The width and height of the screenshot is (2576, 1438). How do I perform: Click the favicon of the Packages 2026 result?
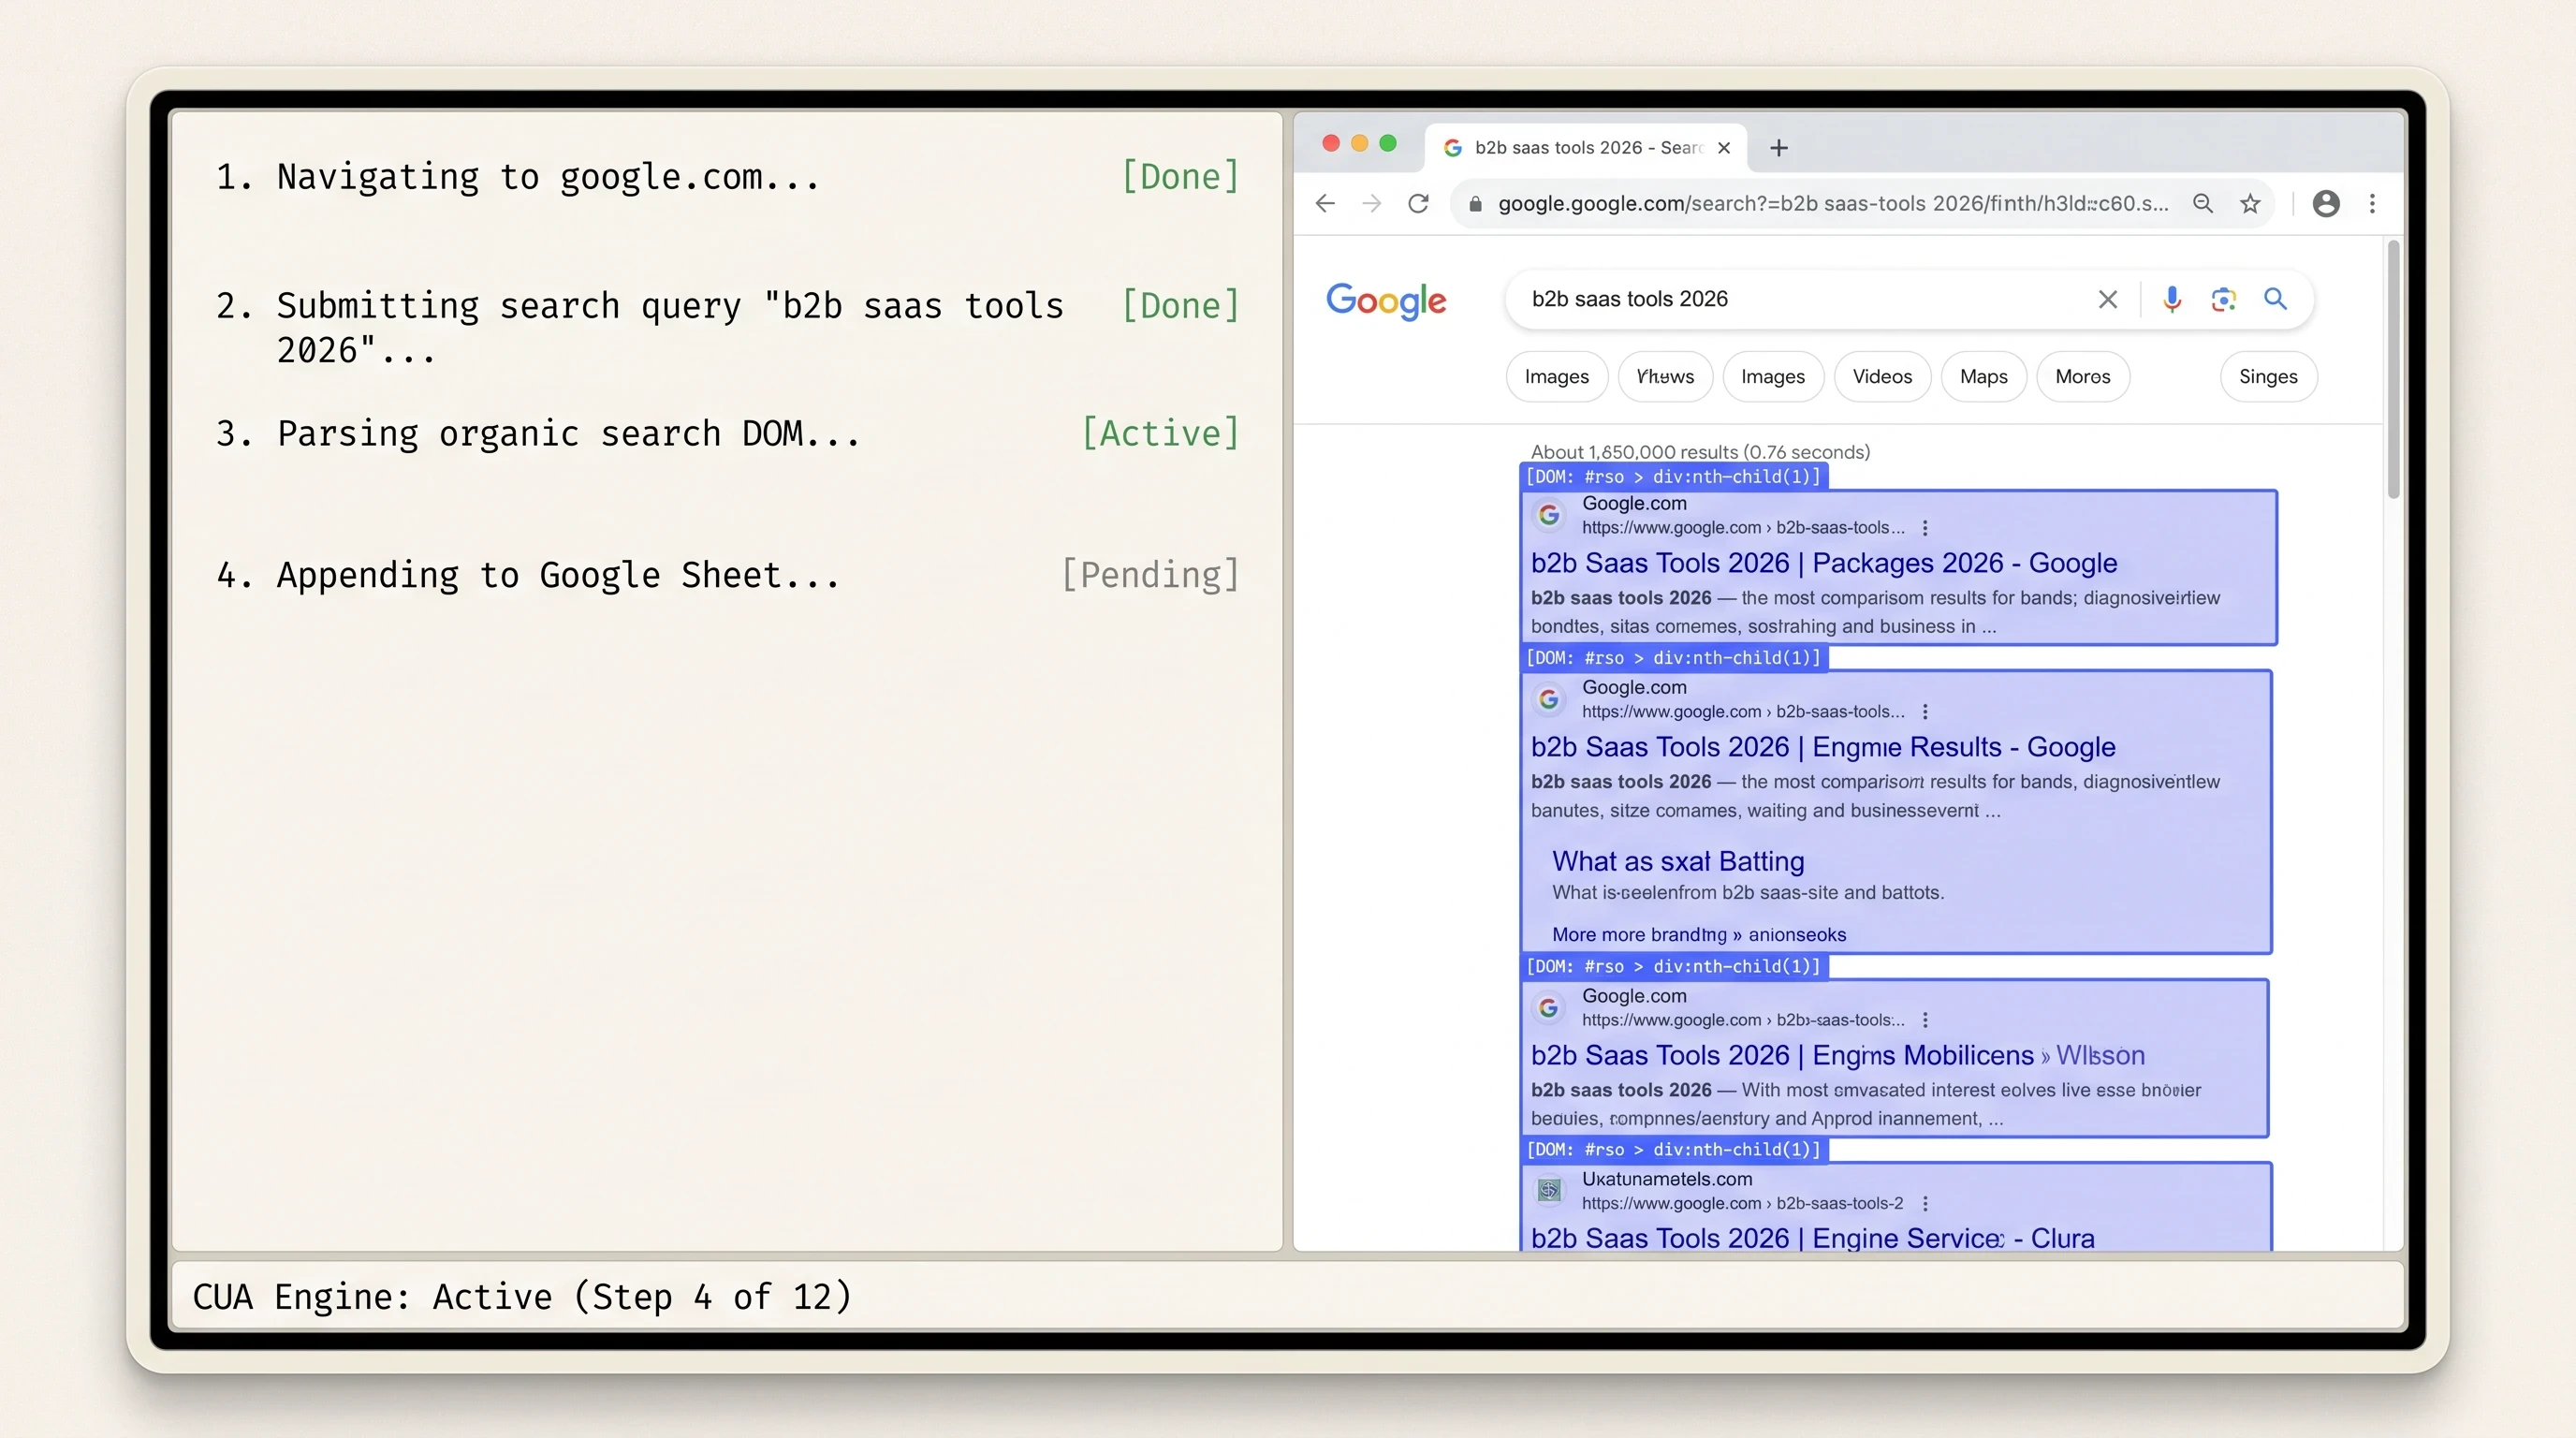[x=1549, y=515]
